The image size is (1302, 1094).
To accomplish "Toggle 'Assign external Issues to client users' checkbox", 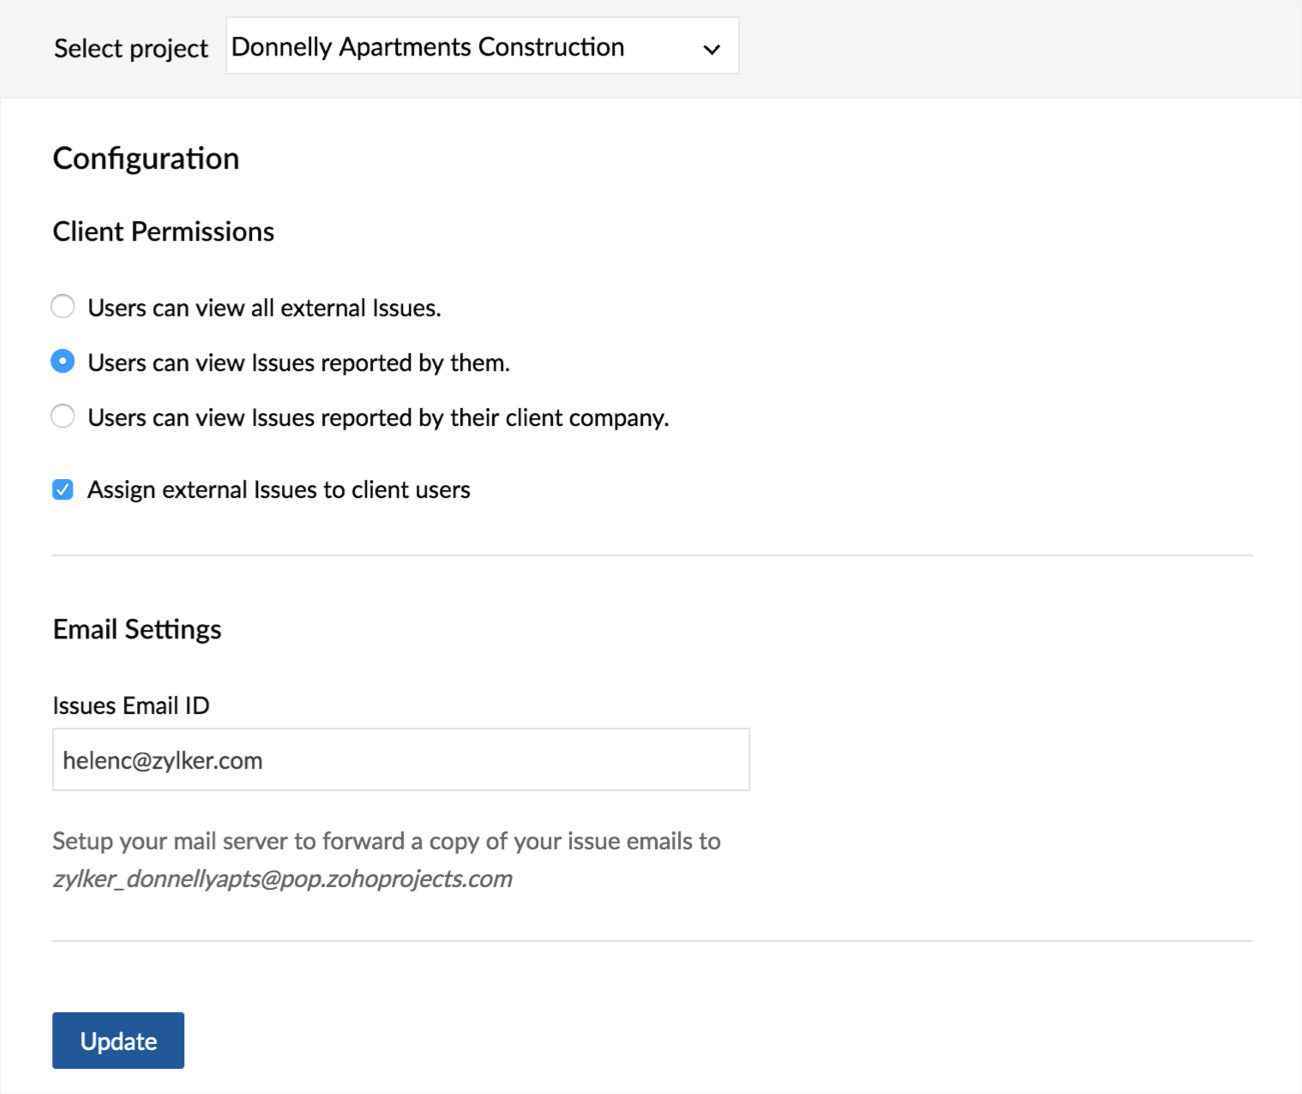I will (x=63, y=489).
